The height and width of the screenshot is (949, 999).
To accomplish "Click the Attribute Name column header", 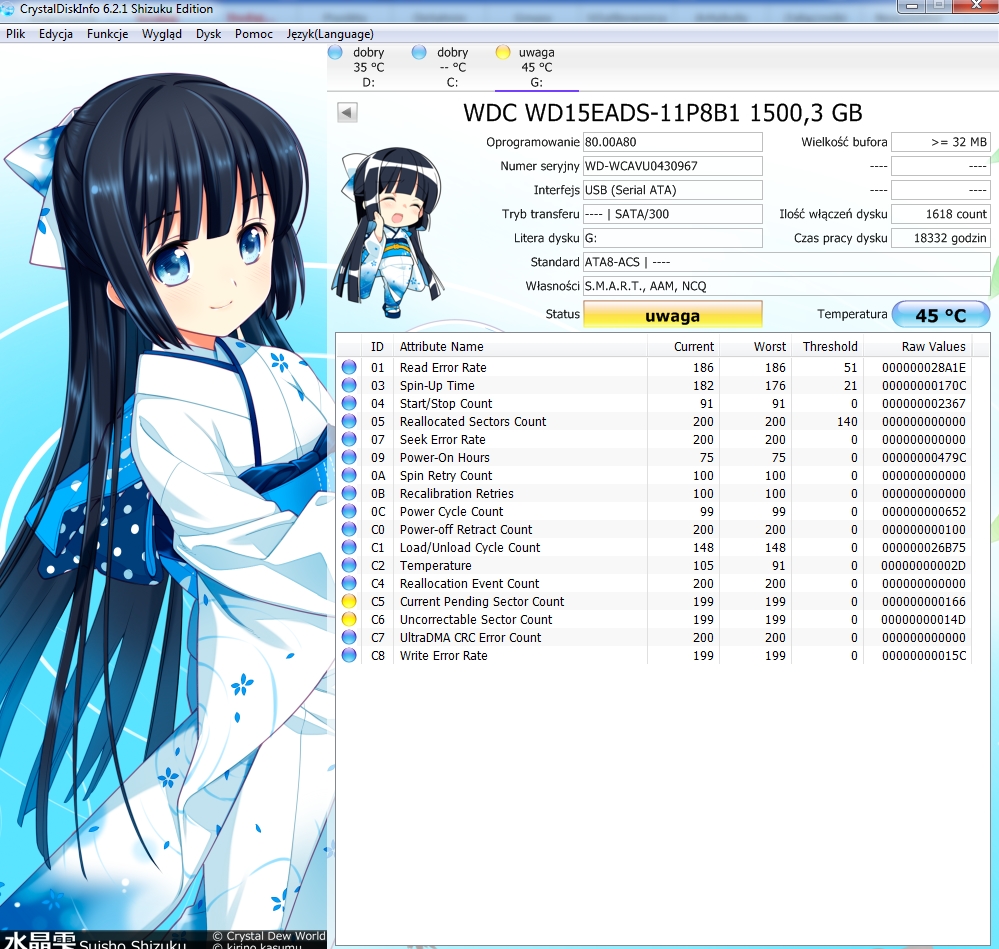I will click(520, 346).
